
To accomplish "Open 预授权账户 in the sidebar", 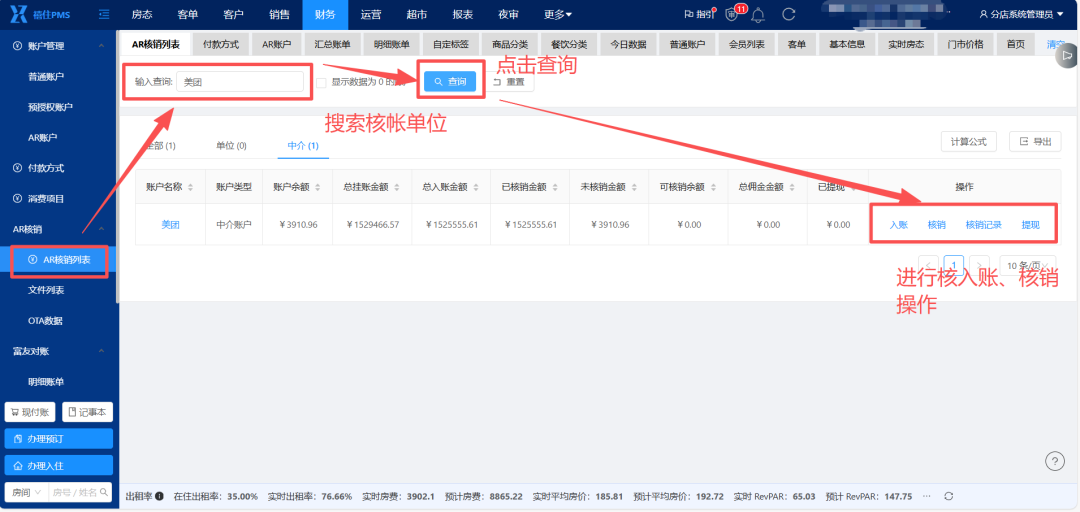I will click(50, 107).
